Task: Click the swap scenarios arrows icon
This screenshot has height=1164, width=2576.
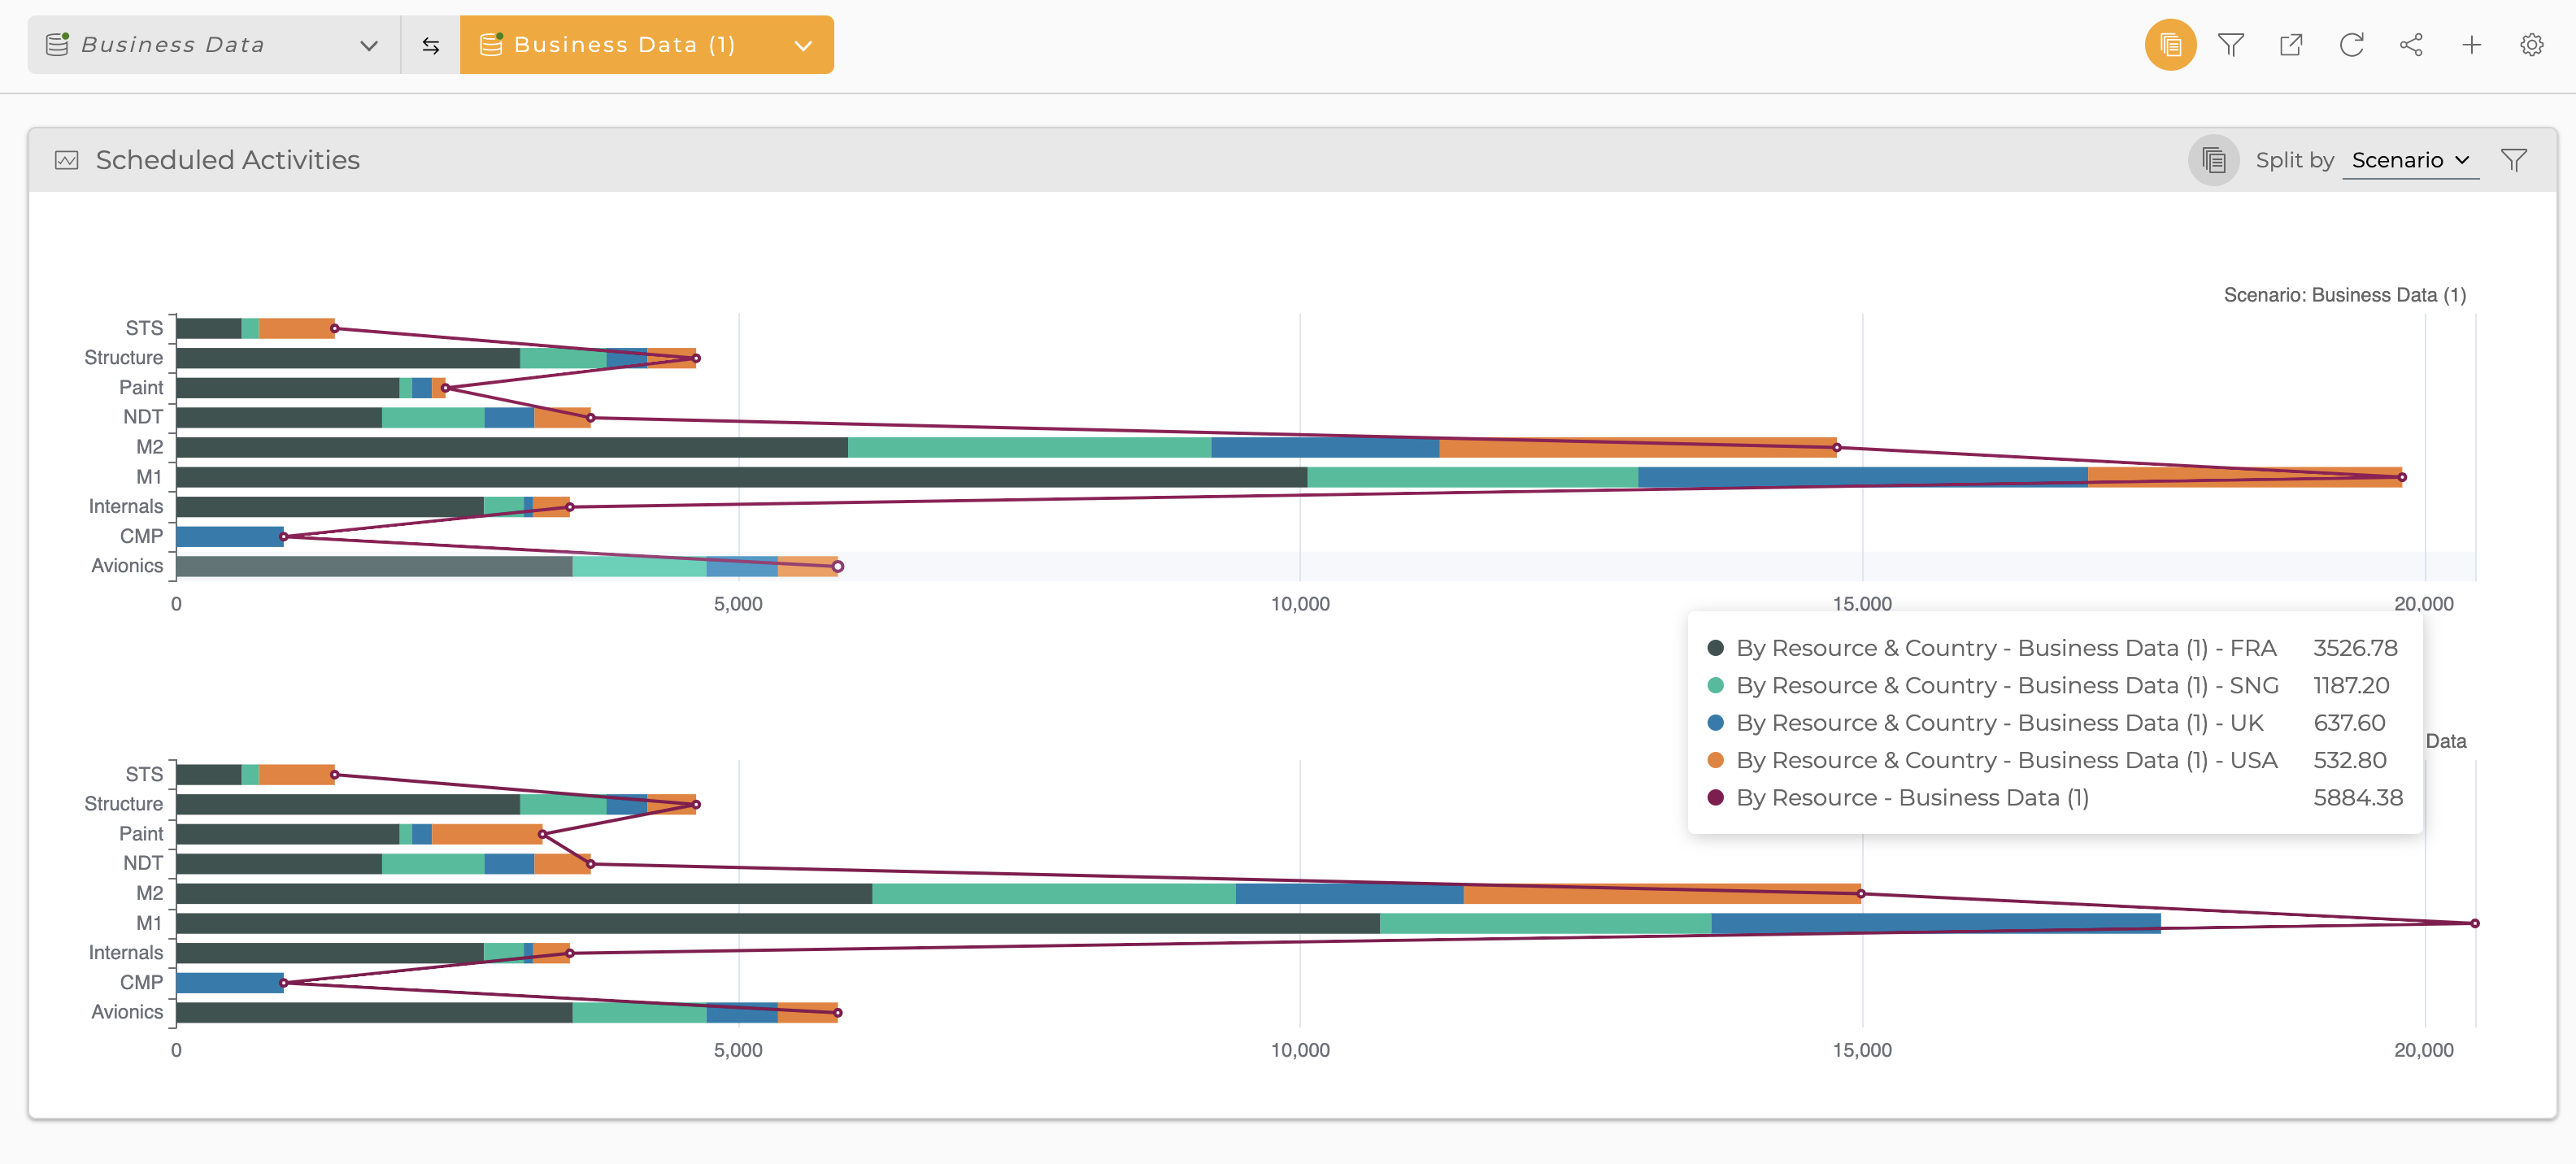Action: coord(430,45)
